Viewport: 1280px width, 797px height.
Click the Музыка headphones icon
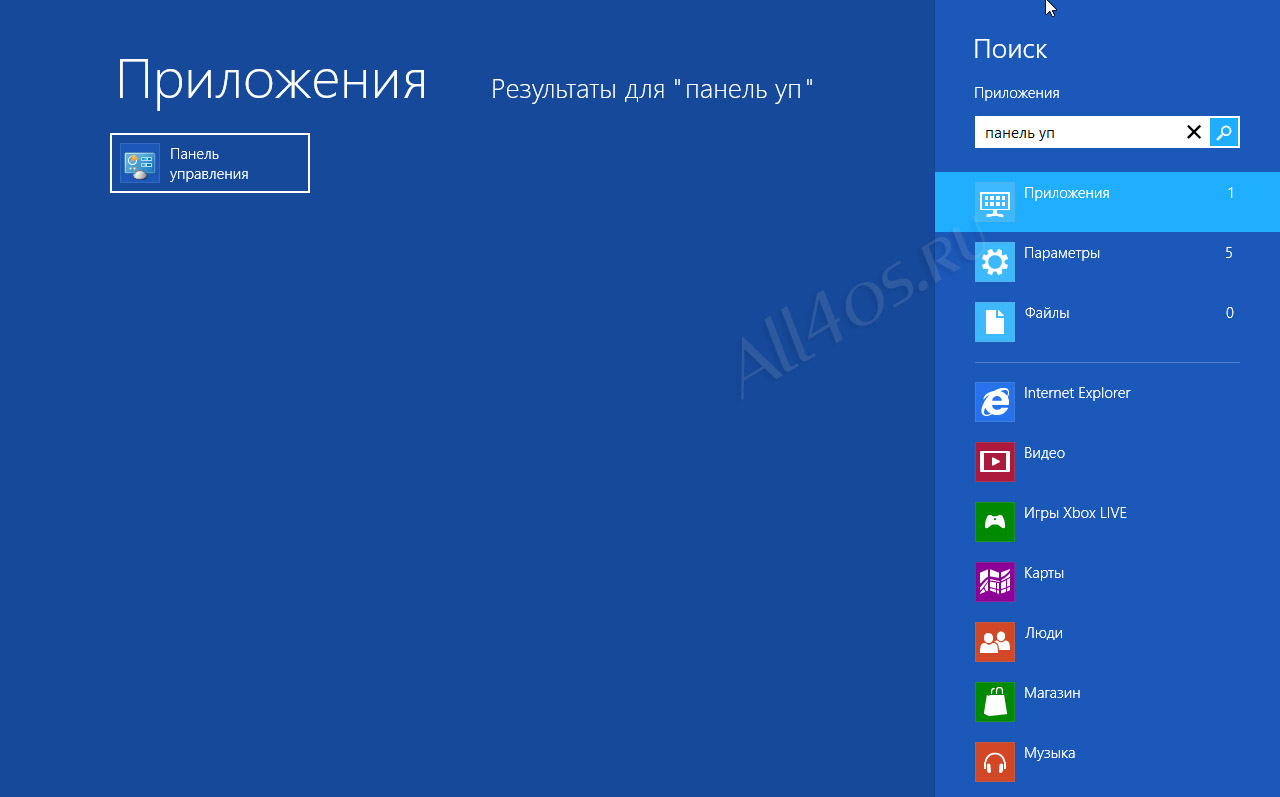(994, 762)
